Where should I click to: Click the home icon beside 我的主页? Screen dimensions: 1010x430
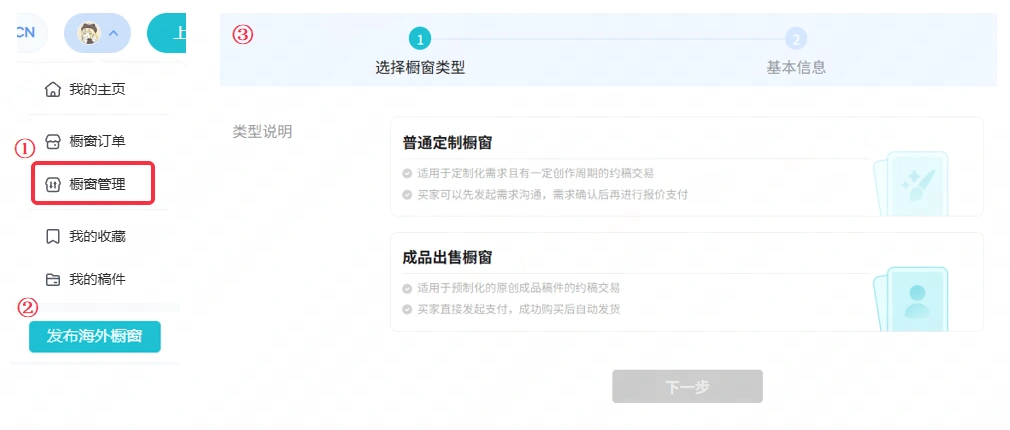53,89
